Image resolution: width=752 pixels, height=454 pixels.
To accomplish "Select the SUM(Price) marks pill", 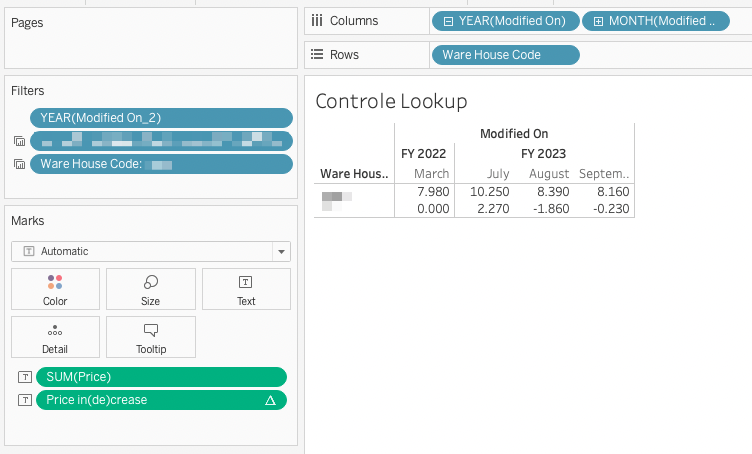I will coord(161,377).
